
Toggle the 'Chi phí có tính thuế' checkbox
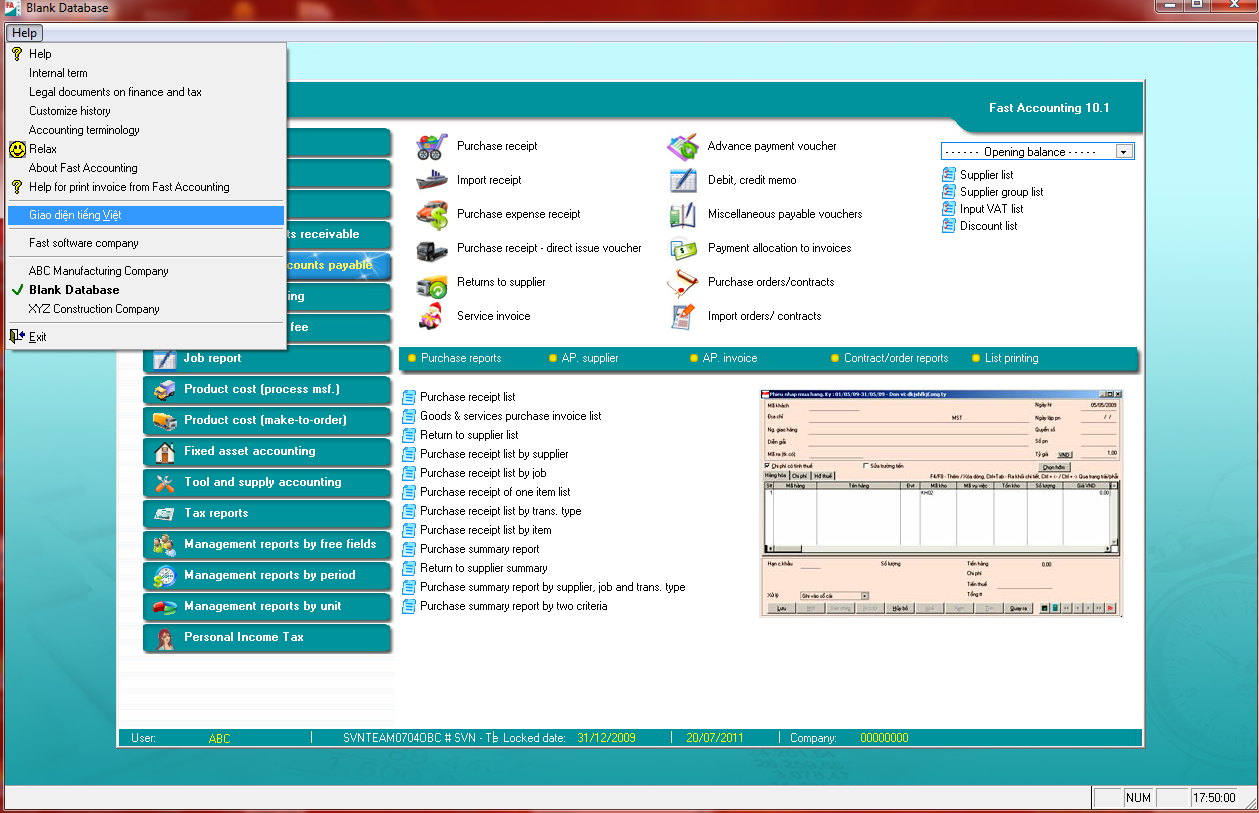click(769, 467)
